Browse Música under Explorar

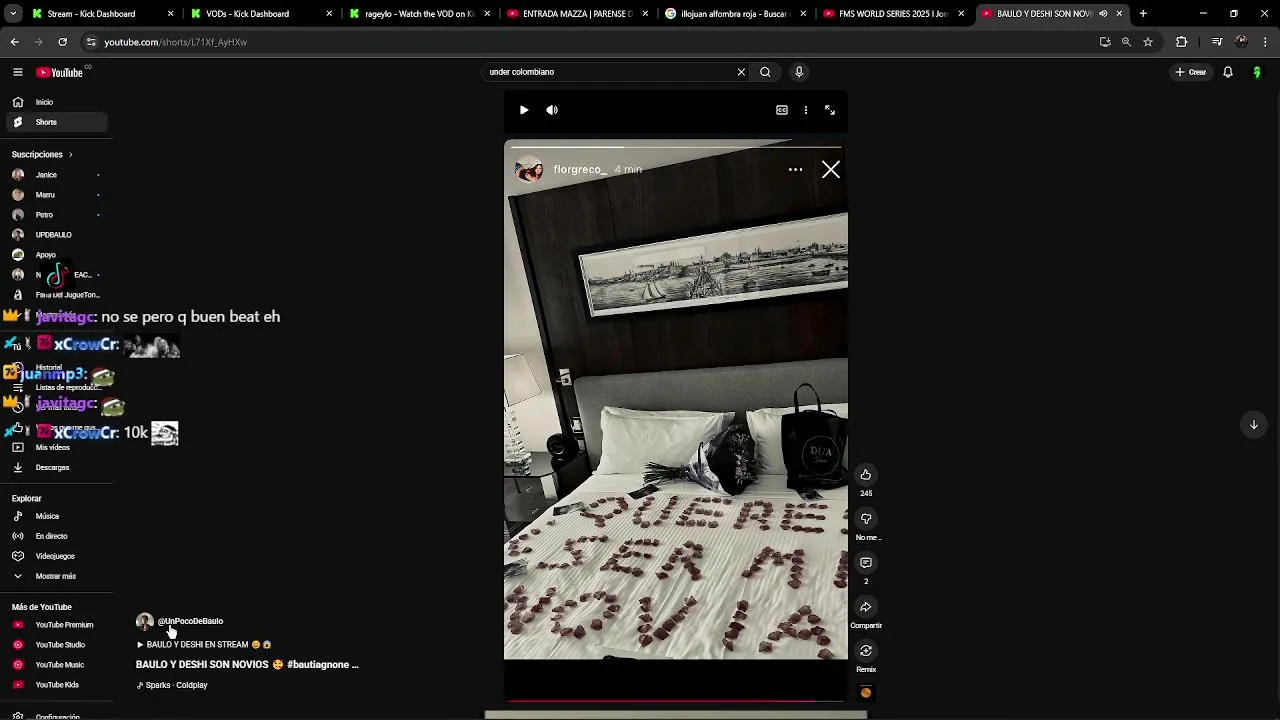(x=56, y=516)
